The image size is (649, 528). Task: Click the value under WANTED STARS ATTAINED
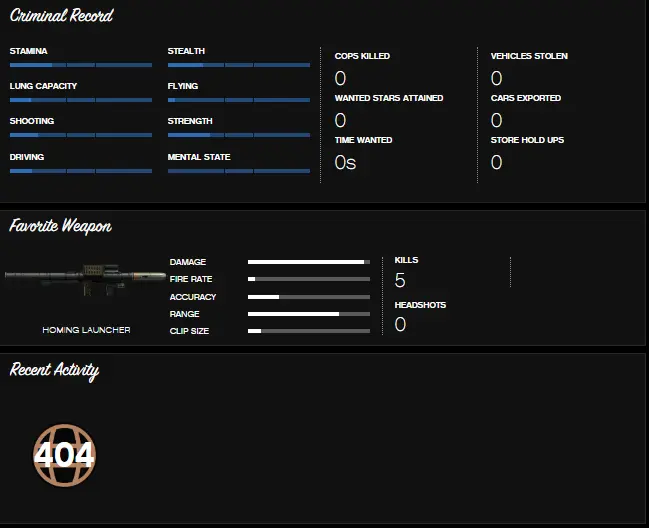340,120
